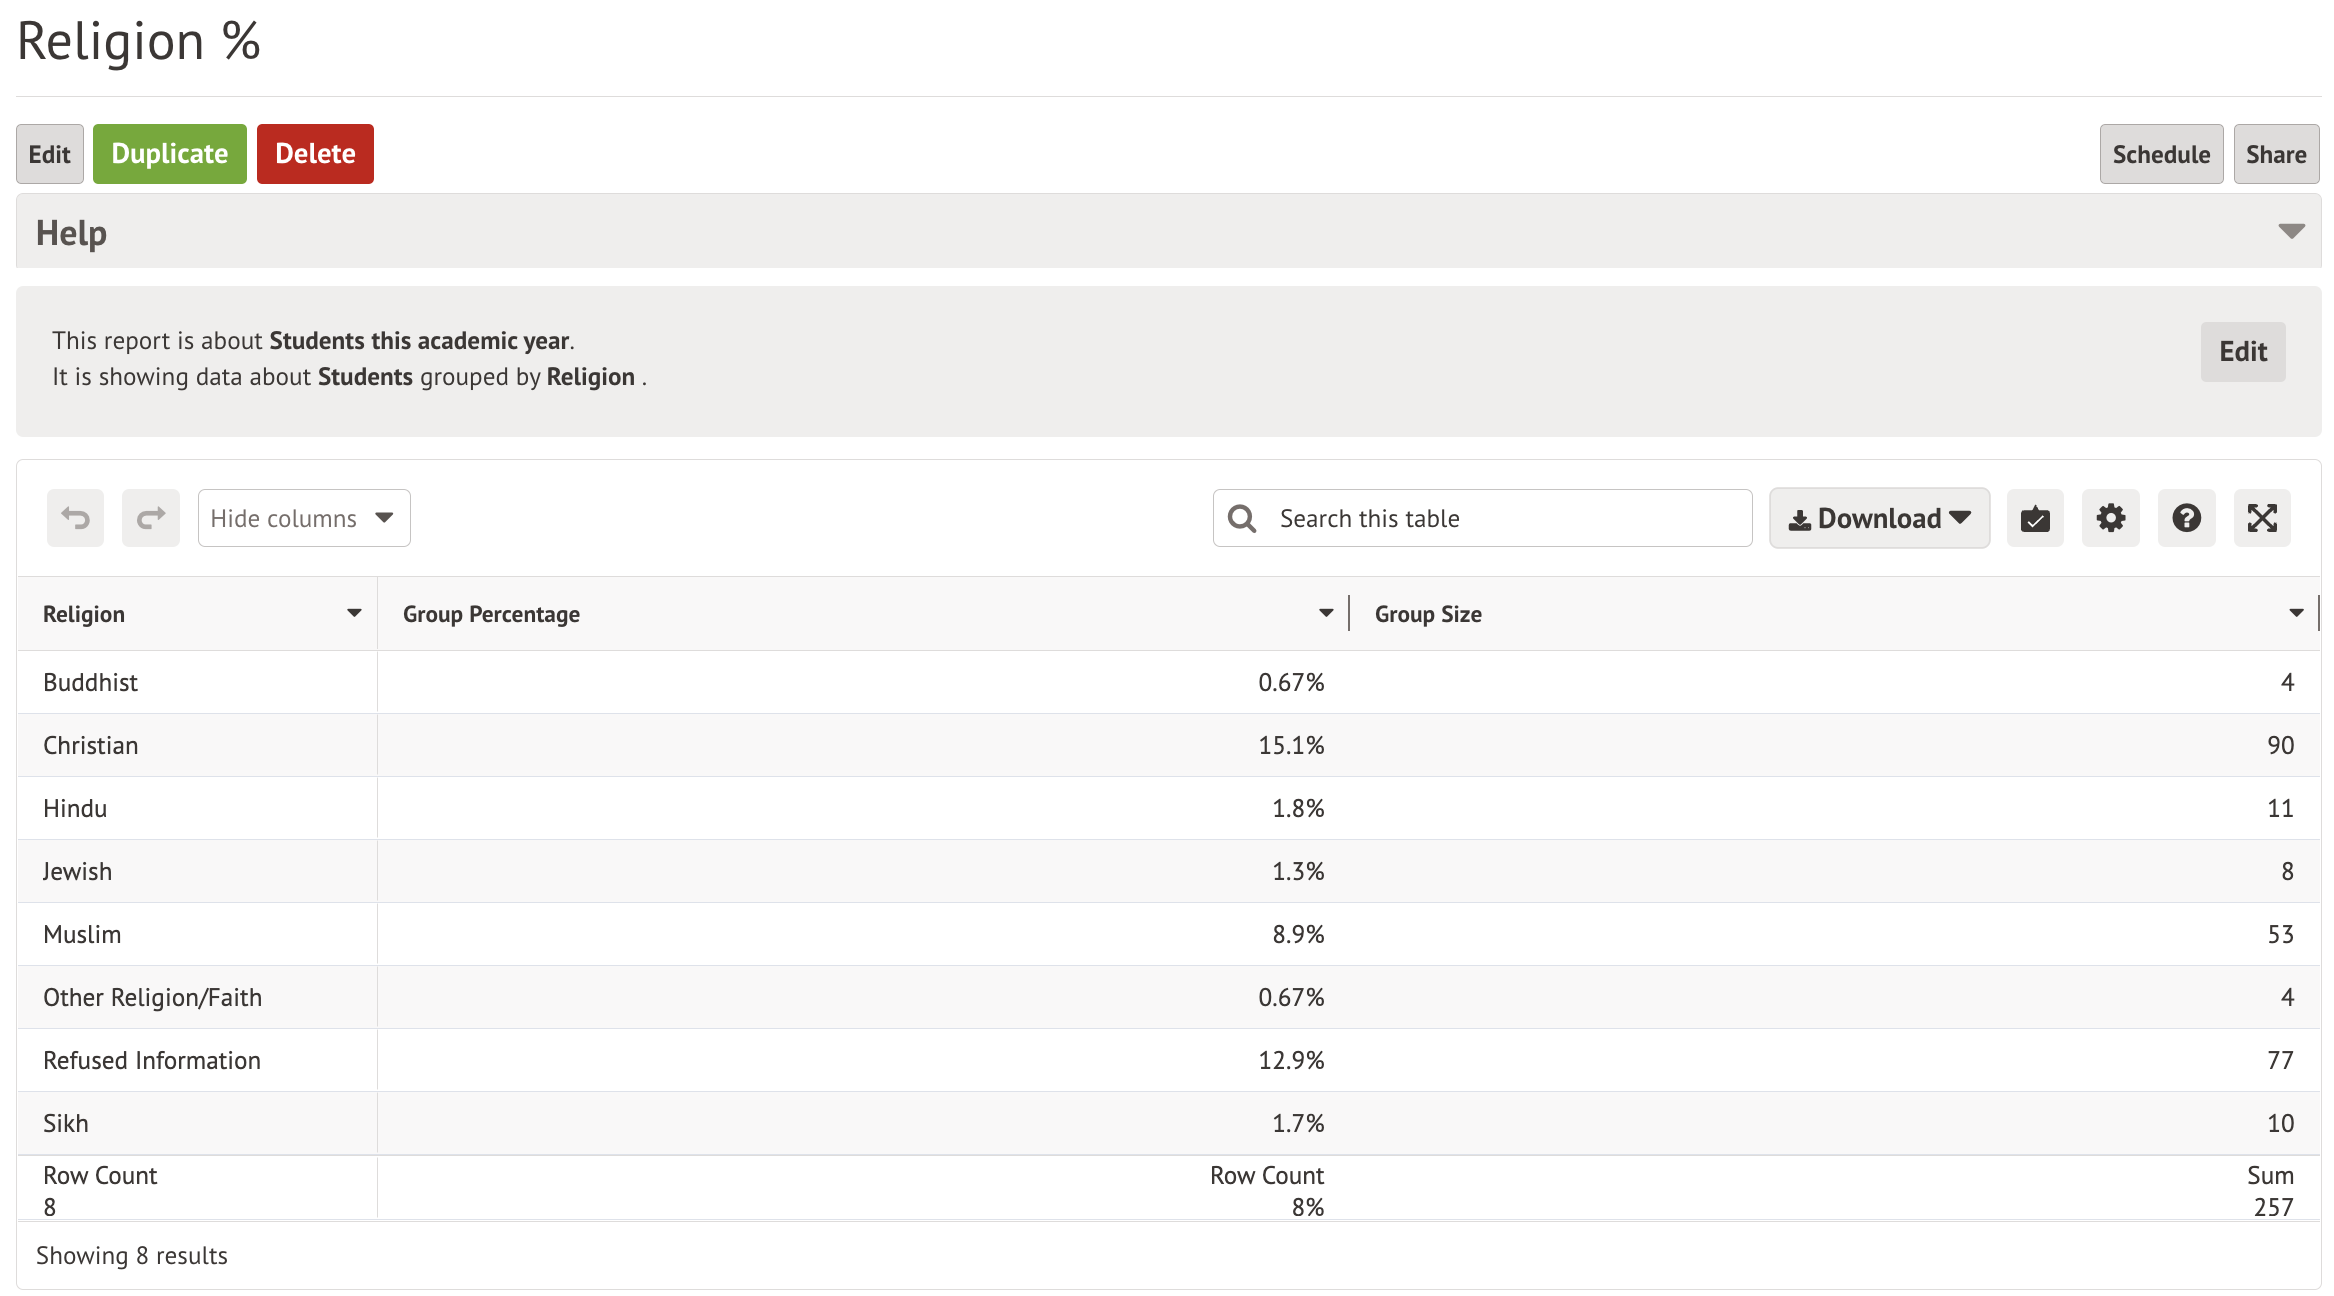The height and width of the screenshot is (1296, 2334).
Task: Select the Christian row
Action: 90,745
